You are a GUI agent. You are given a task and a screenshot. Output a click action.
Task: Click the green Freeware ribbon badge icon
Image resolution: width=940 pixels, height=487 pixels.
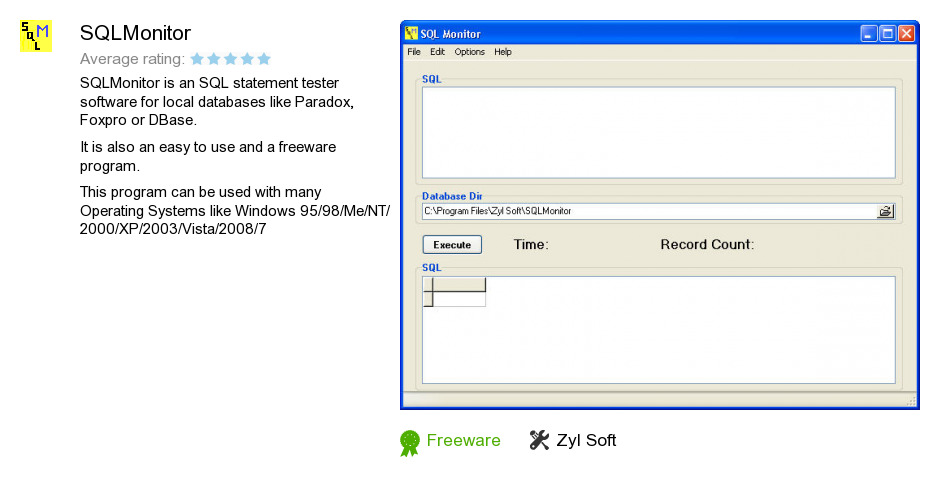click(x=410, y=443)
